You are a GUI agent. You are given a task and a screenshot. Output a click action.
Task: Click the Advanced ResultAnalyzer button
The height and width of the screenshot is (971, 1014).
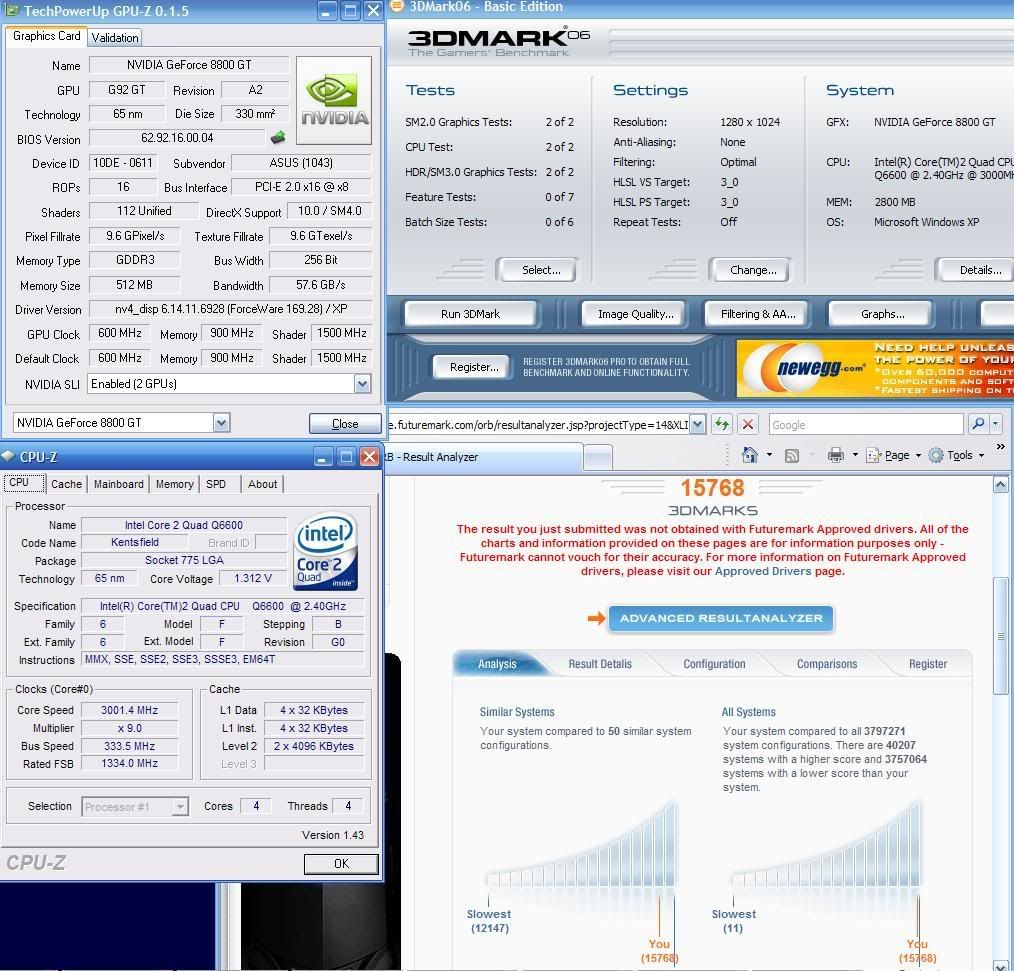(x=720, y=618)
